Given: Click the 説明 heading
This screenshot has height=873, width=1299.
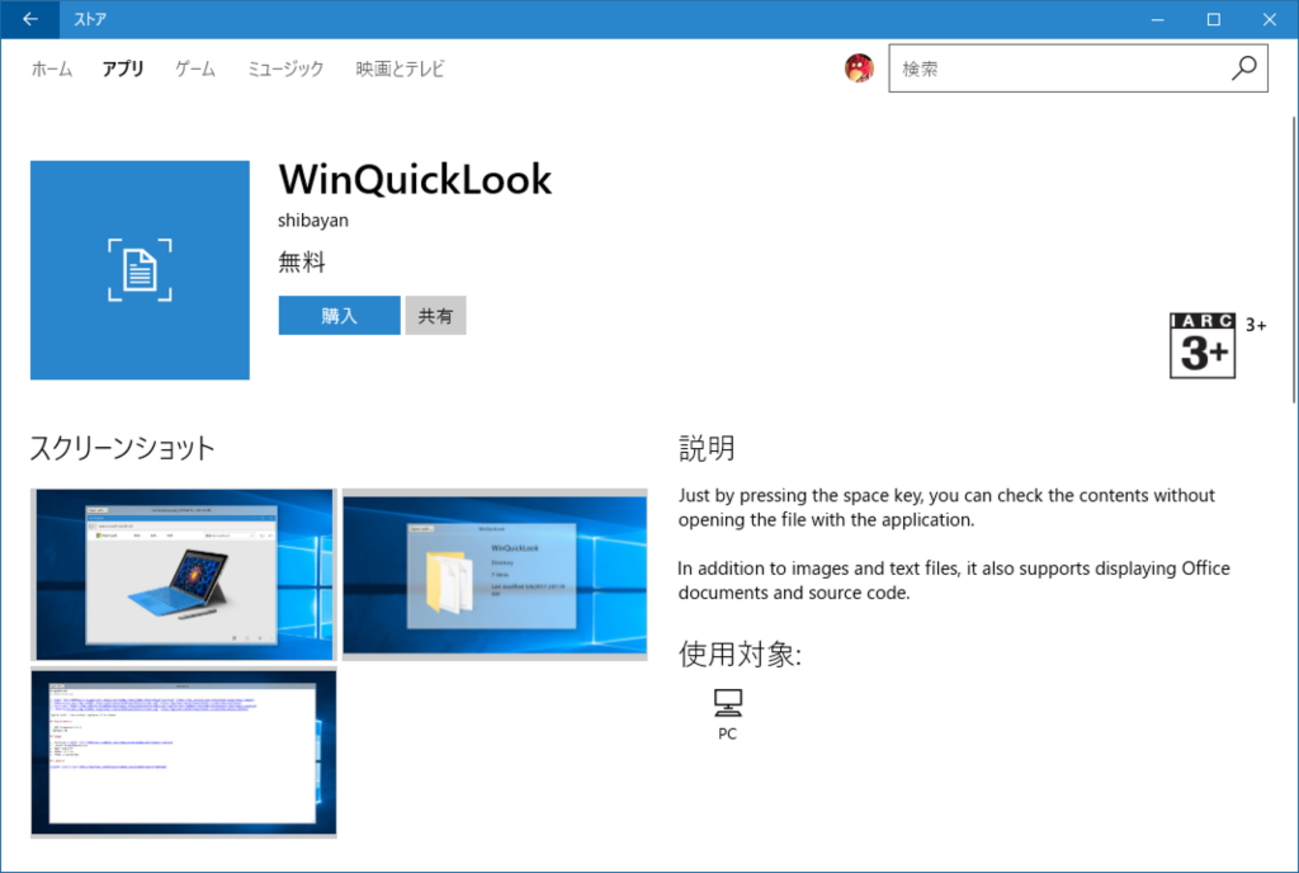Looking at the screenshot, I should (x=707, y=448).
